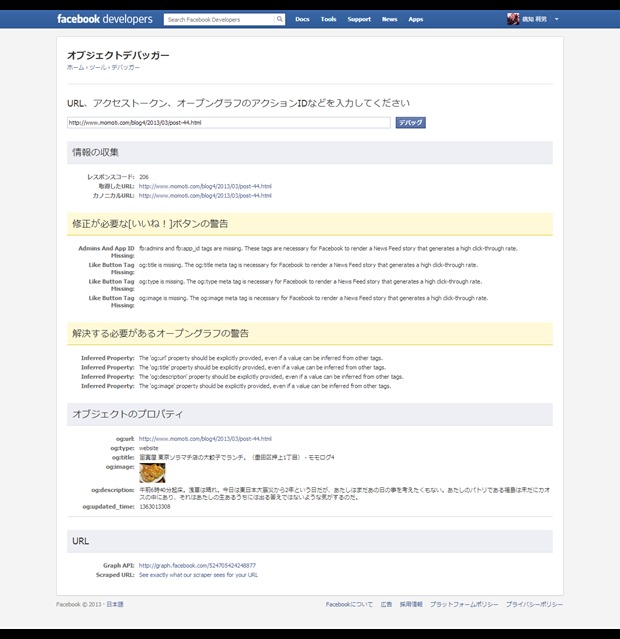The width and height of the screenshot is (620, 639).
Task: Click the facebook developers logo
Action: tap(105, 19)
